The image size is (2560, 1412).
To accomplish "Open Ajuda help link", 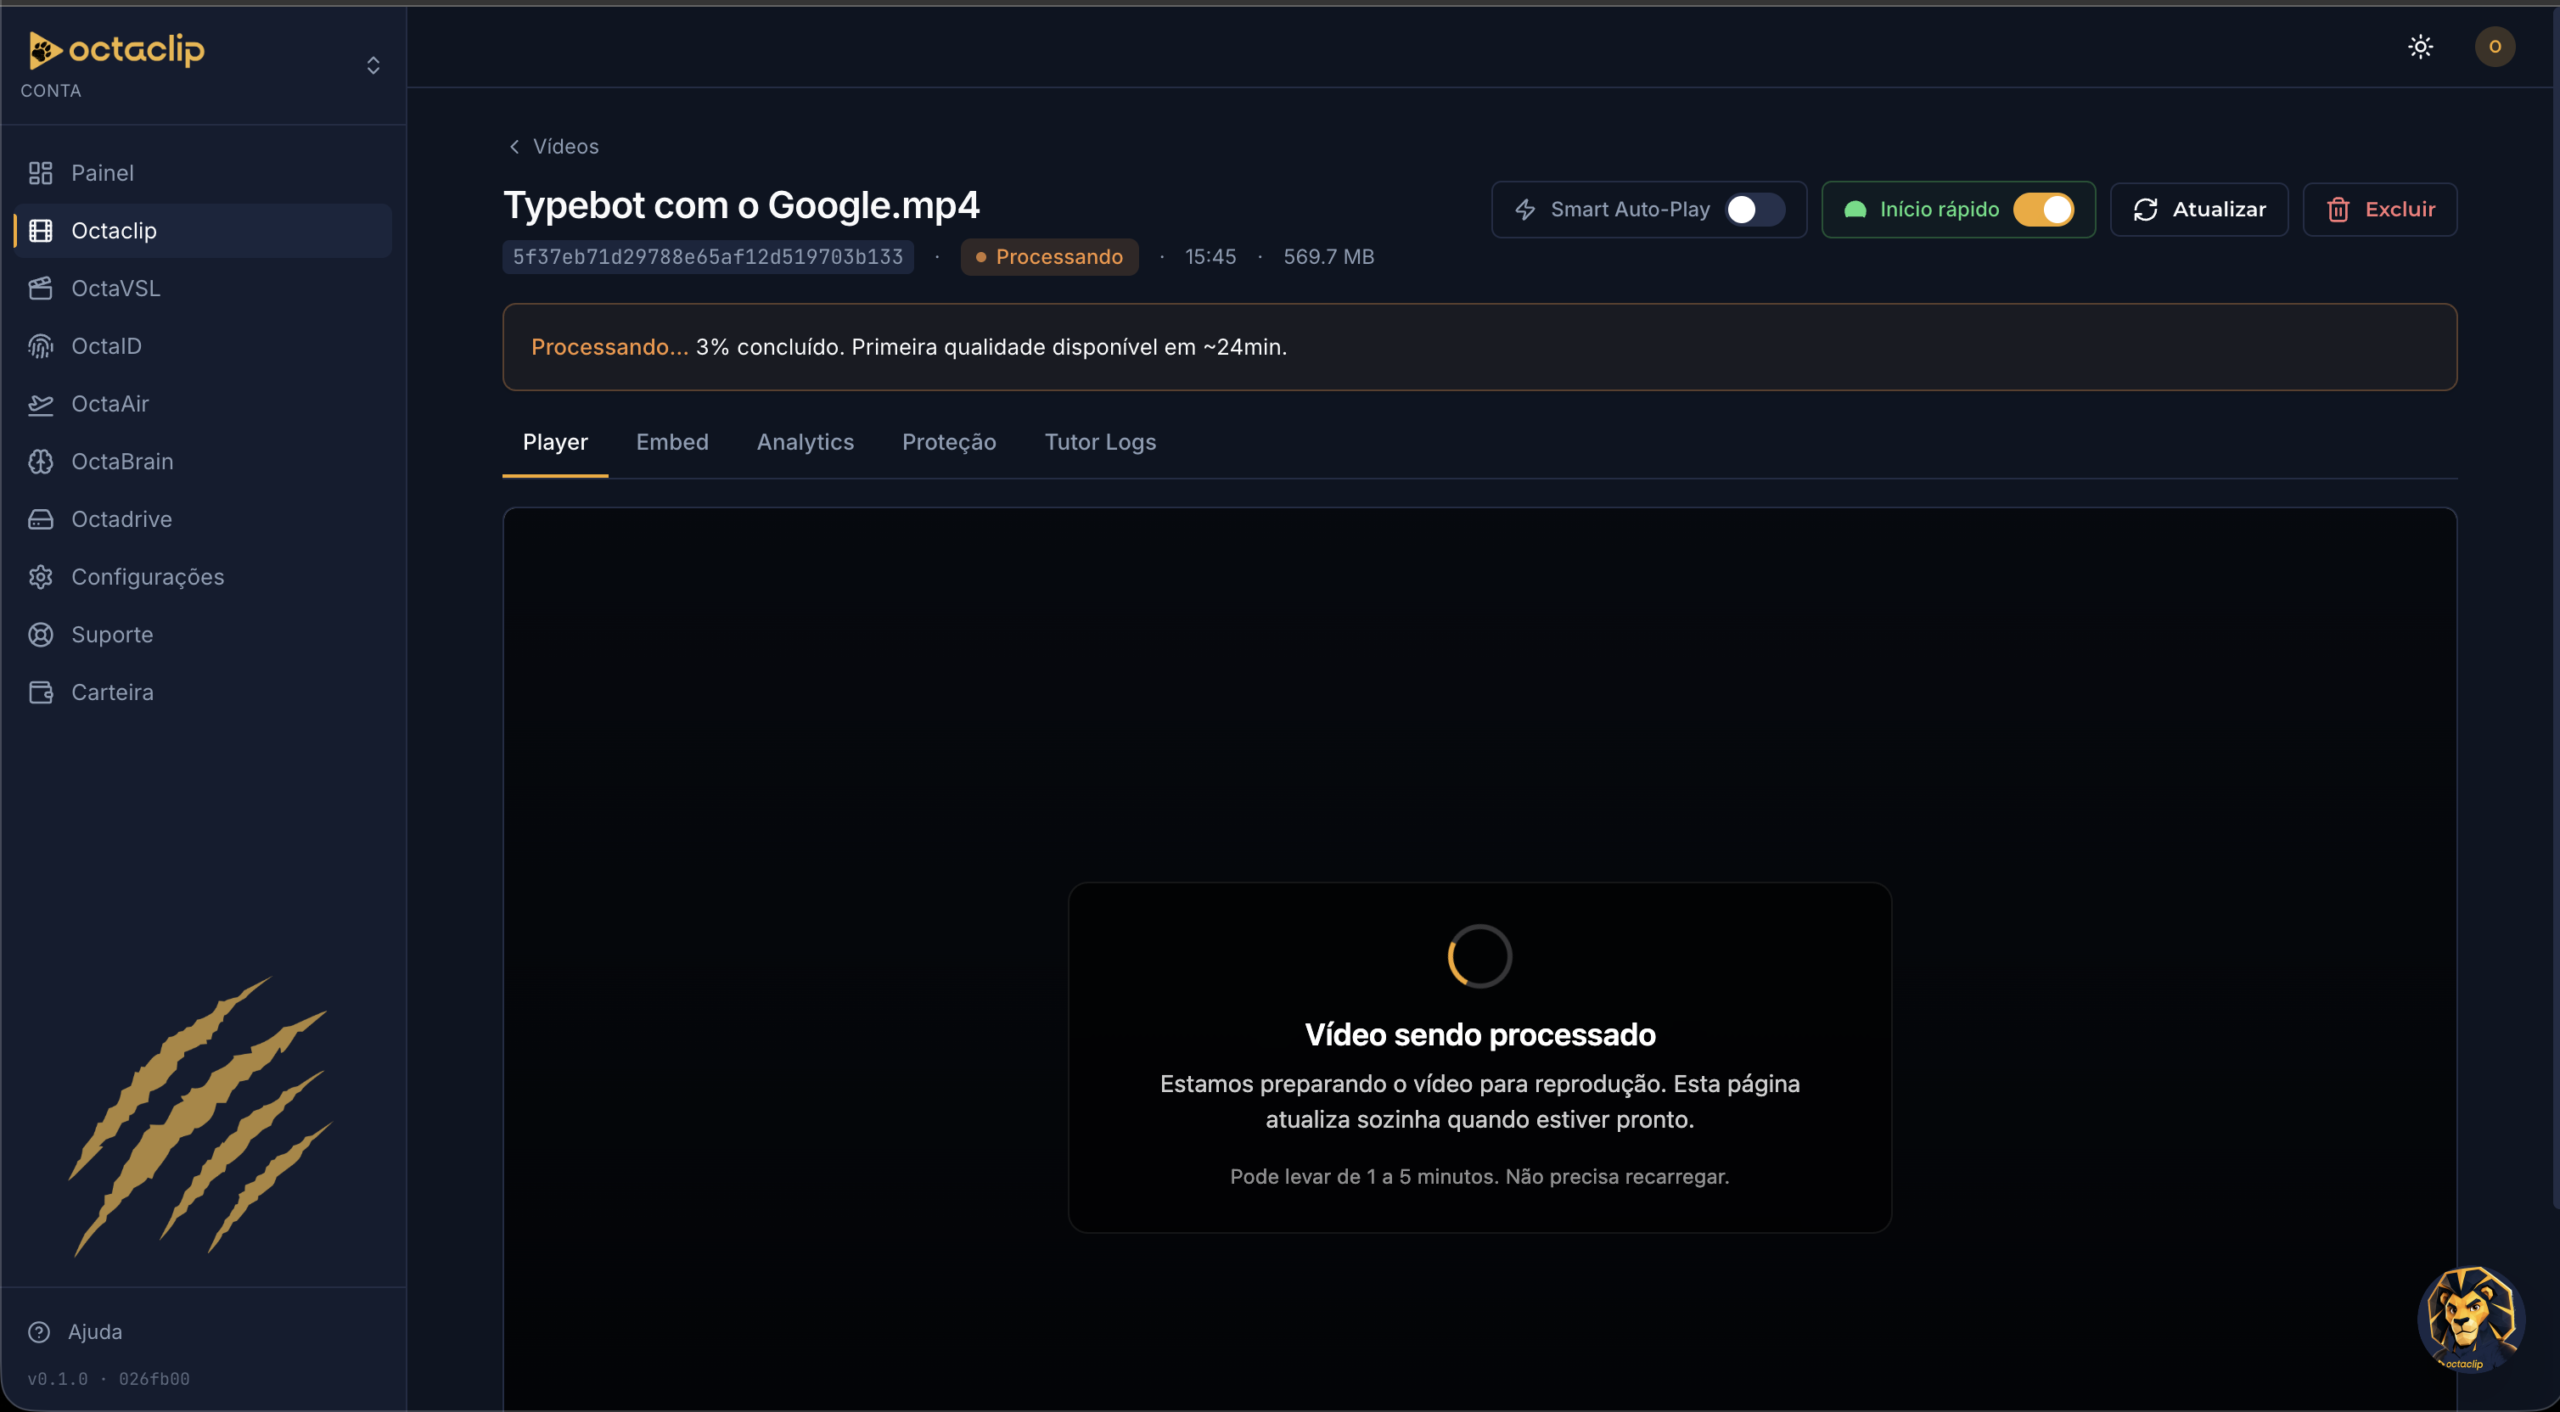I will click(95, 1332).
